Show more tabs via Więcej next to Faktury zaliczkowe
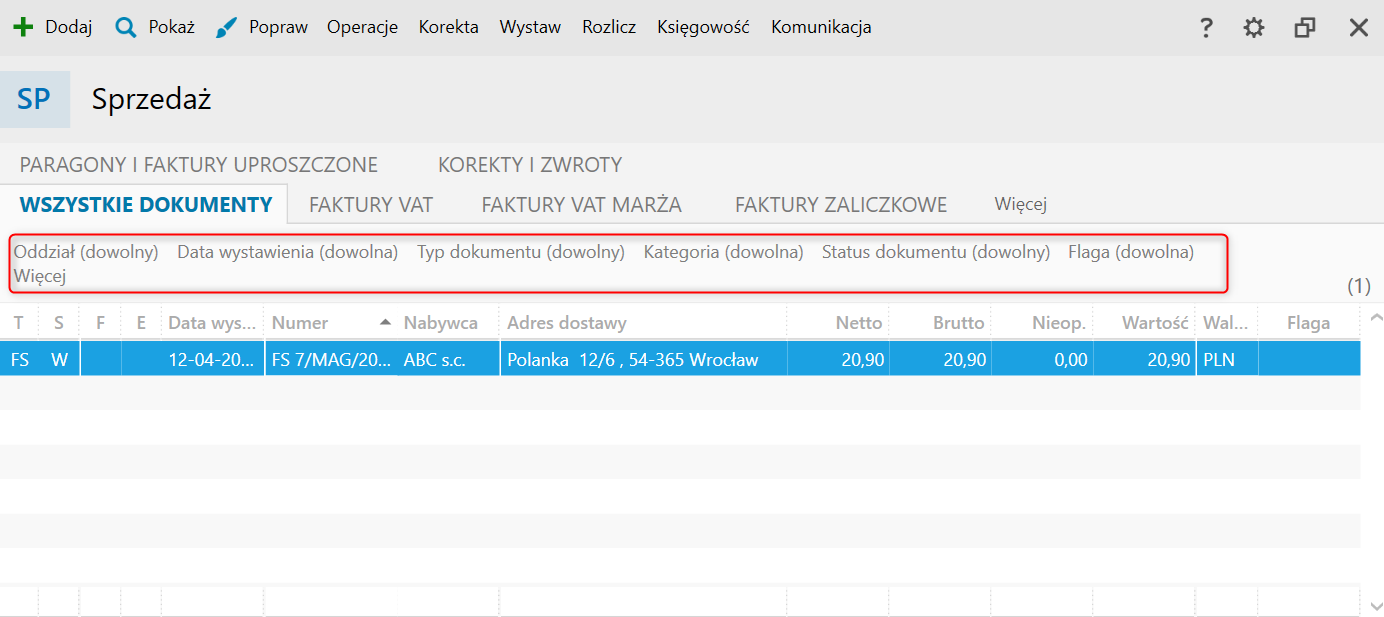 coord(1020,204)
